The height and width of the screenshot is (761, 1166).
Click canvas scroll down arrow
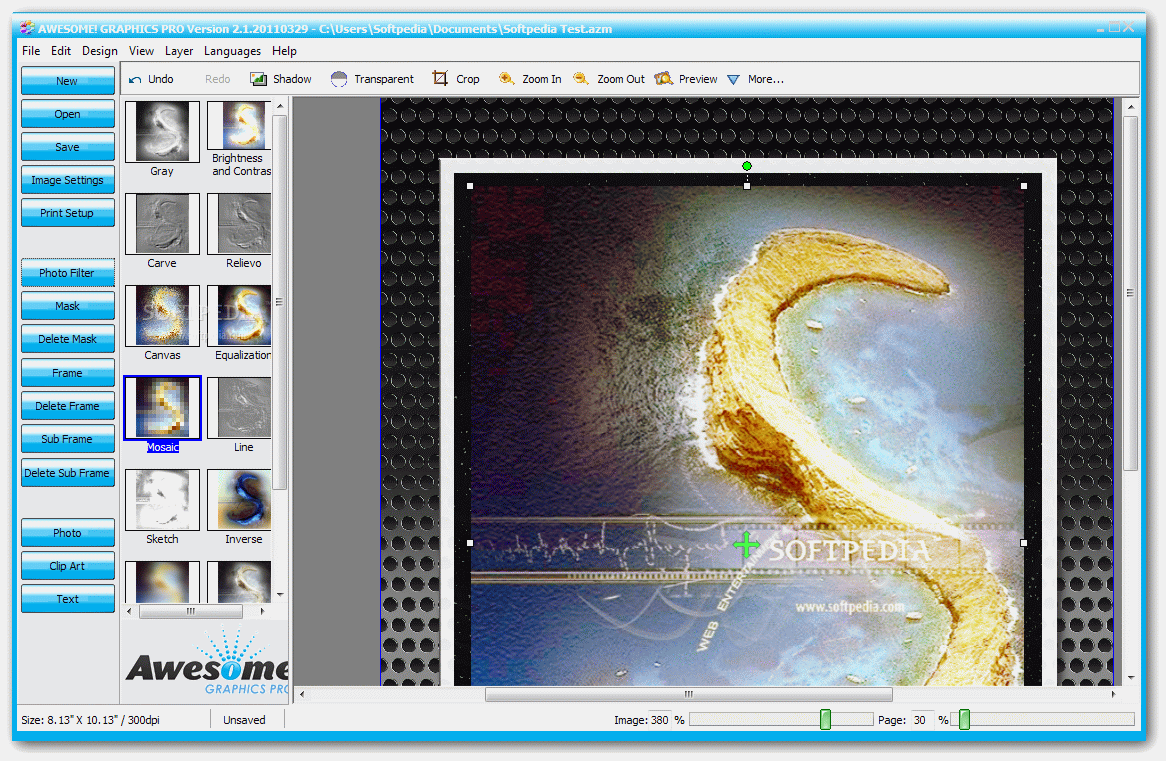pyautogui.click(x=1130, y=677)
